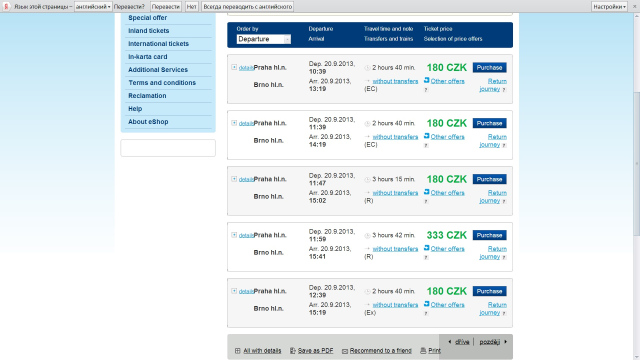The height and width of the screenshot is (360, 640).
Task: Click the return journey help icon for 11:59 departure
Action: pos(504,258)
